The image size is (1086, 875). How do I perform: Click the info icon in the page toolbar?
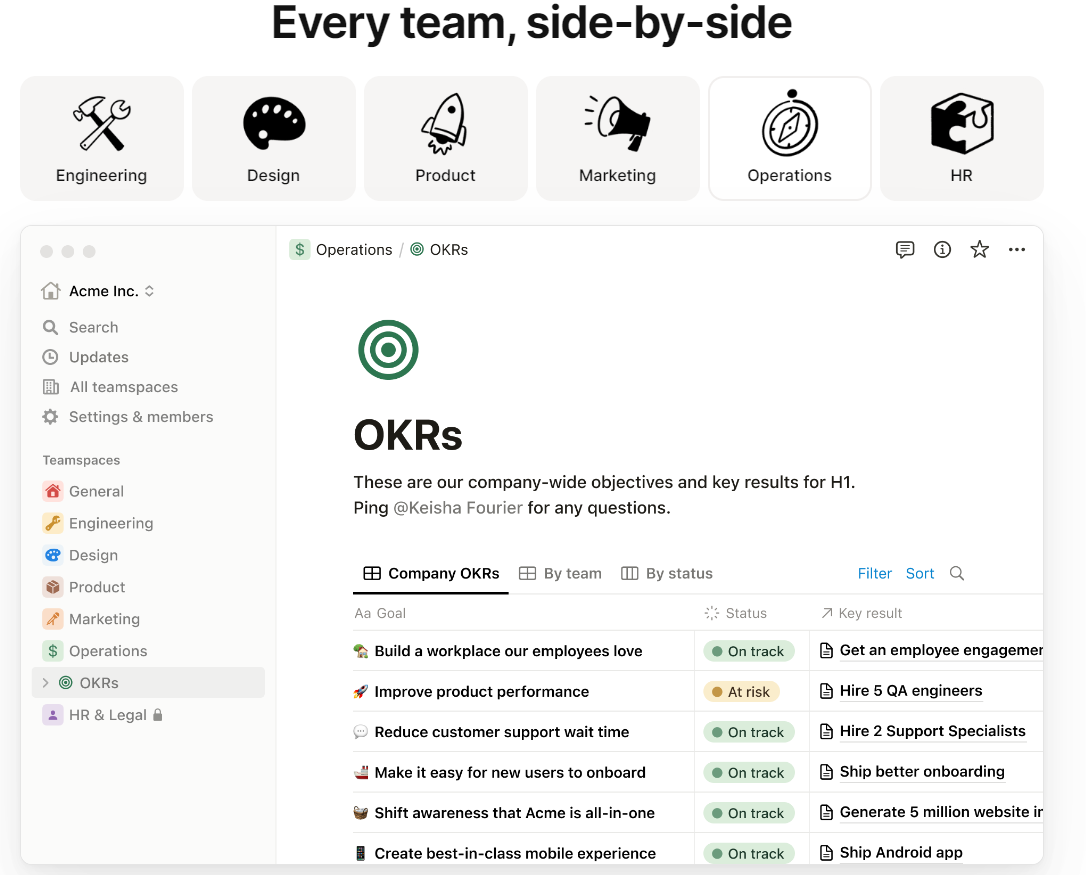[x=942, y=249]
